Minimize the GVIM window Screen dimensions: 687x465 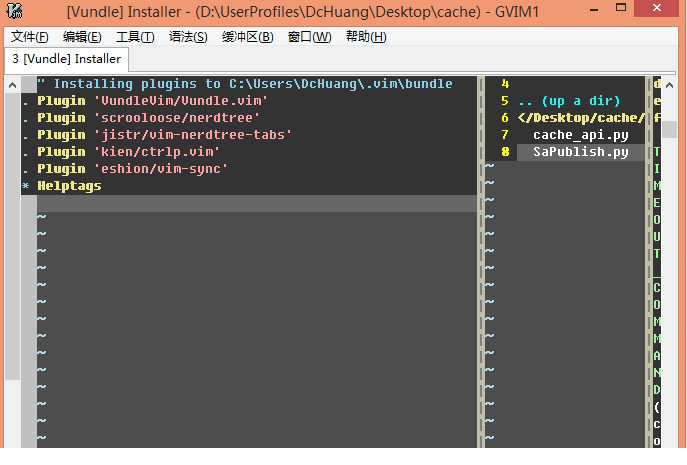coord(594,9)
